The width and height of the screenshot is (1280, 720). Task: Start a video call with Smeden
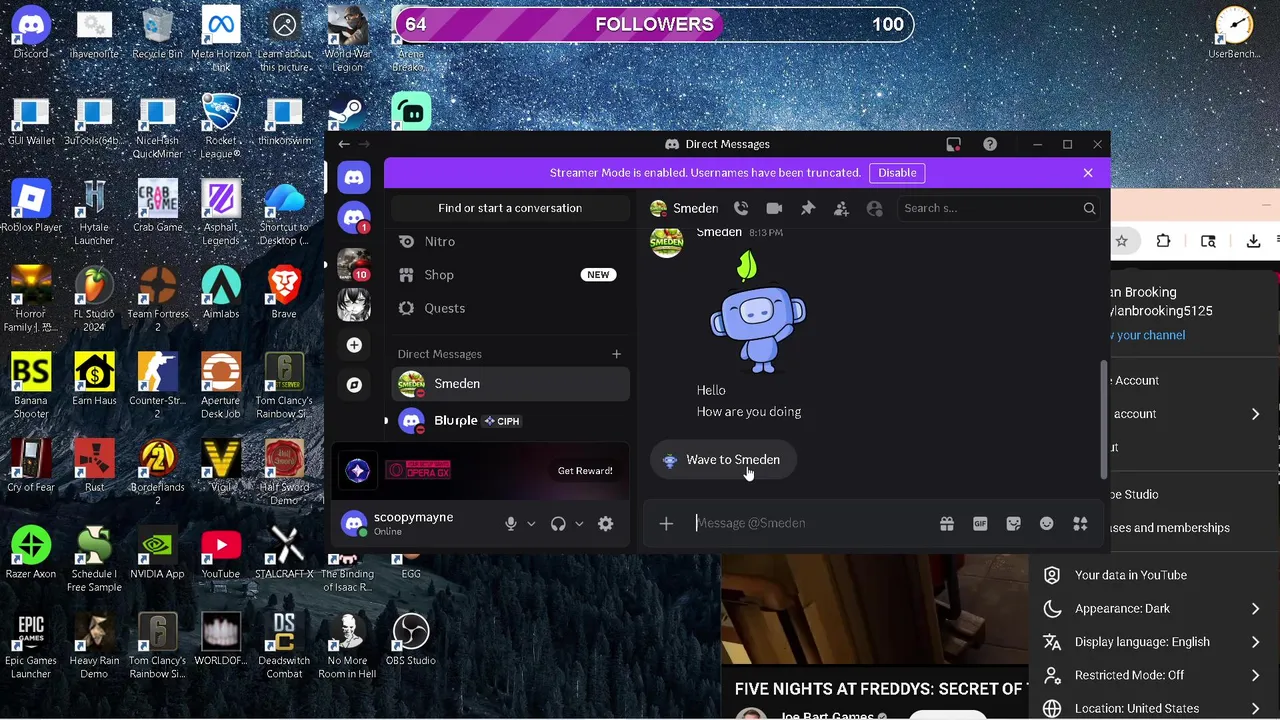coord(774,208)
